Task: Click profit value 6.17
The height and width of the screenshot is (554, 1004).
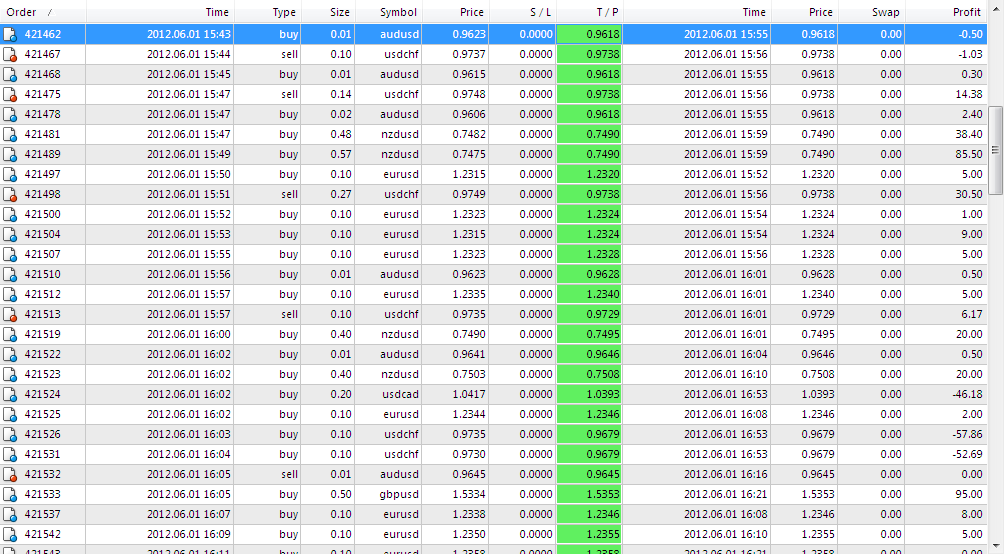Action: point(971,314)
